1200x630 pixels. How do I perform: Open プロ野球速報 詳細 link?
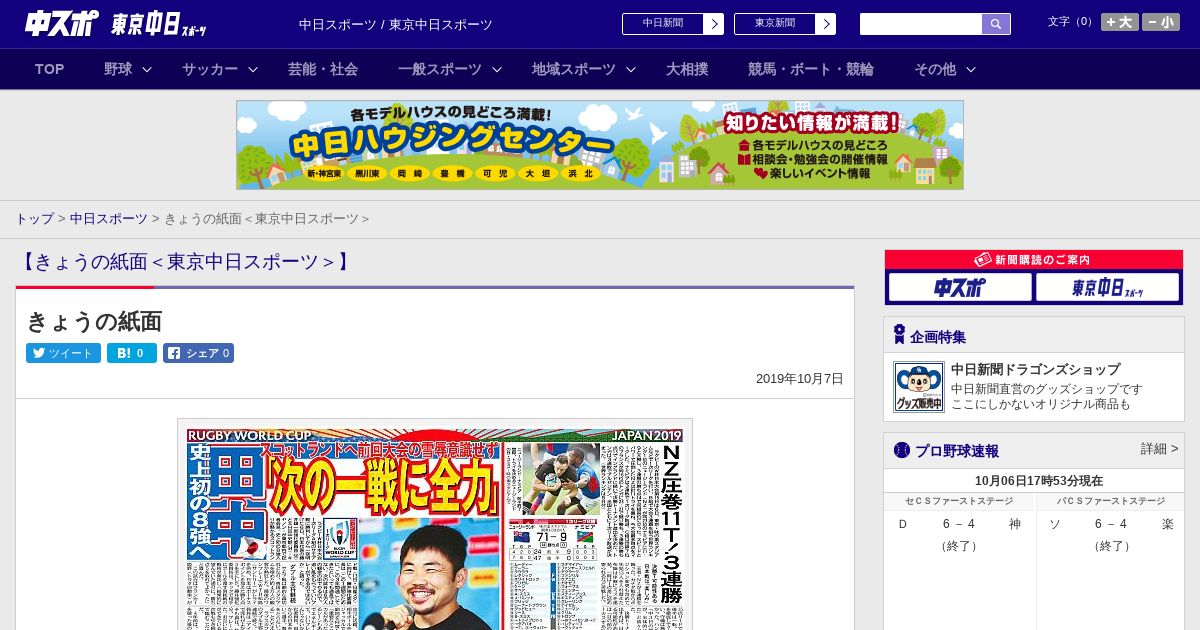coord(1159,449)
